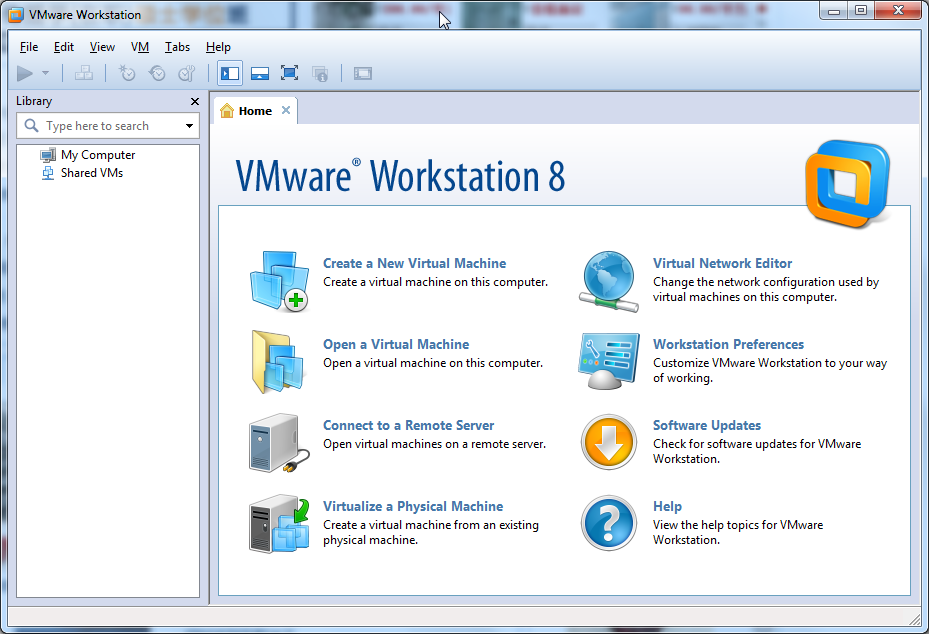The image size is (929, 634).
Task: Click the My Computer monitor icon
Action: click(x=48, y=155)
